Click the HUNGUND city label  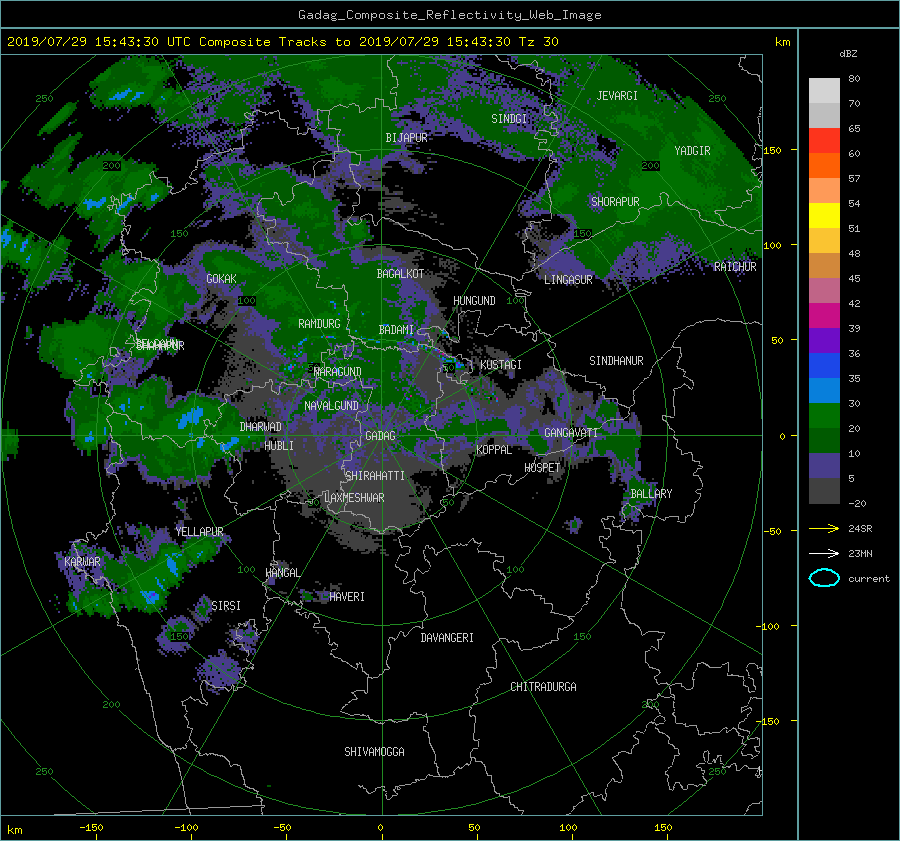[x=474, y=301]
